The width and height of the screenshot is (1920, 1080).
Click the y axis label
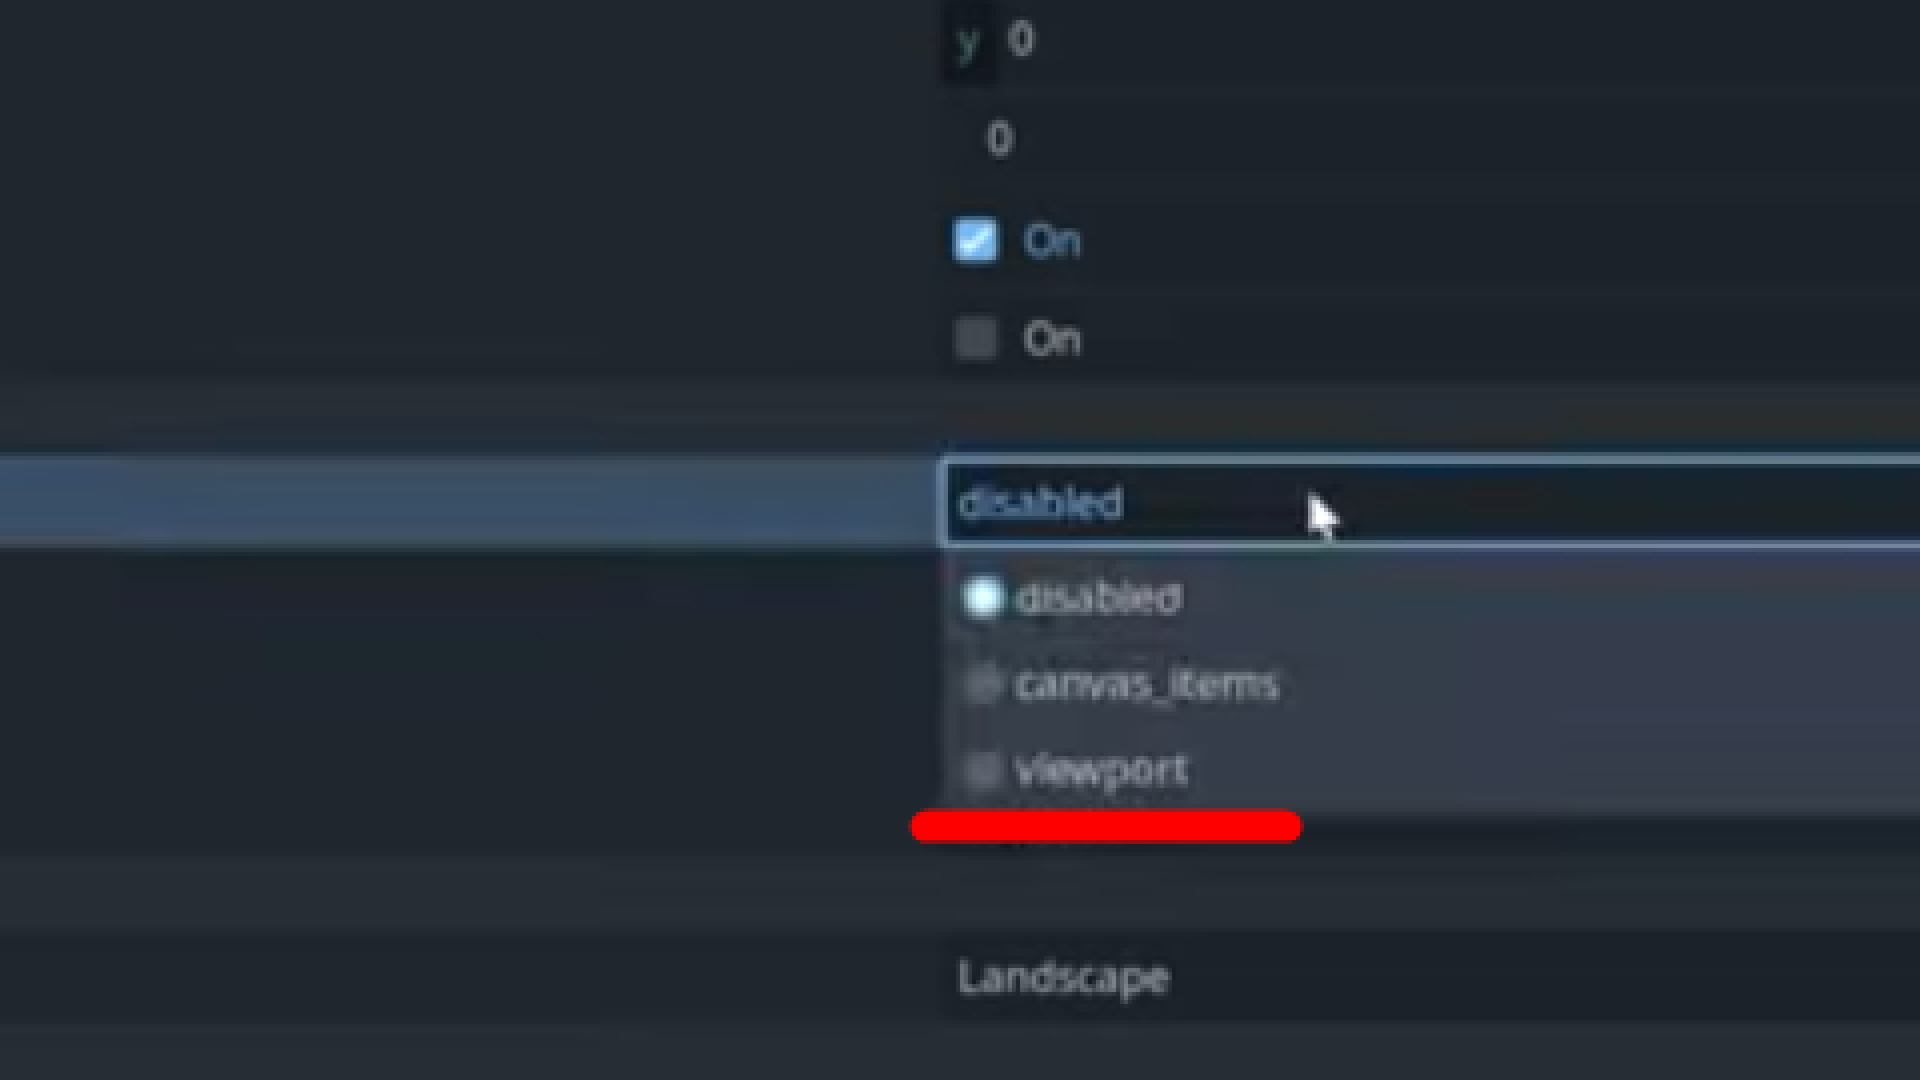[967, 42]
